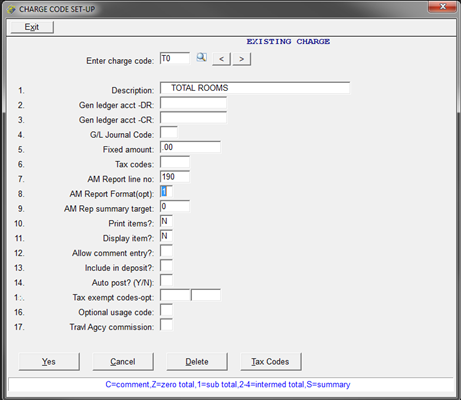Click the AM Report line no field

click(x=175, y=177)
